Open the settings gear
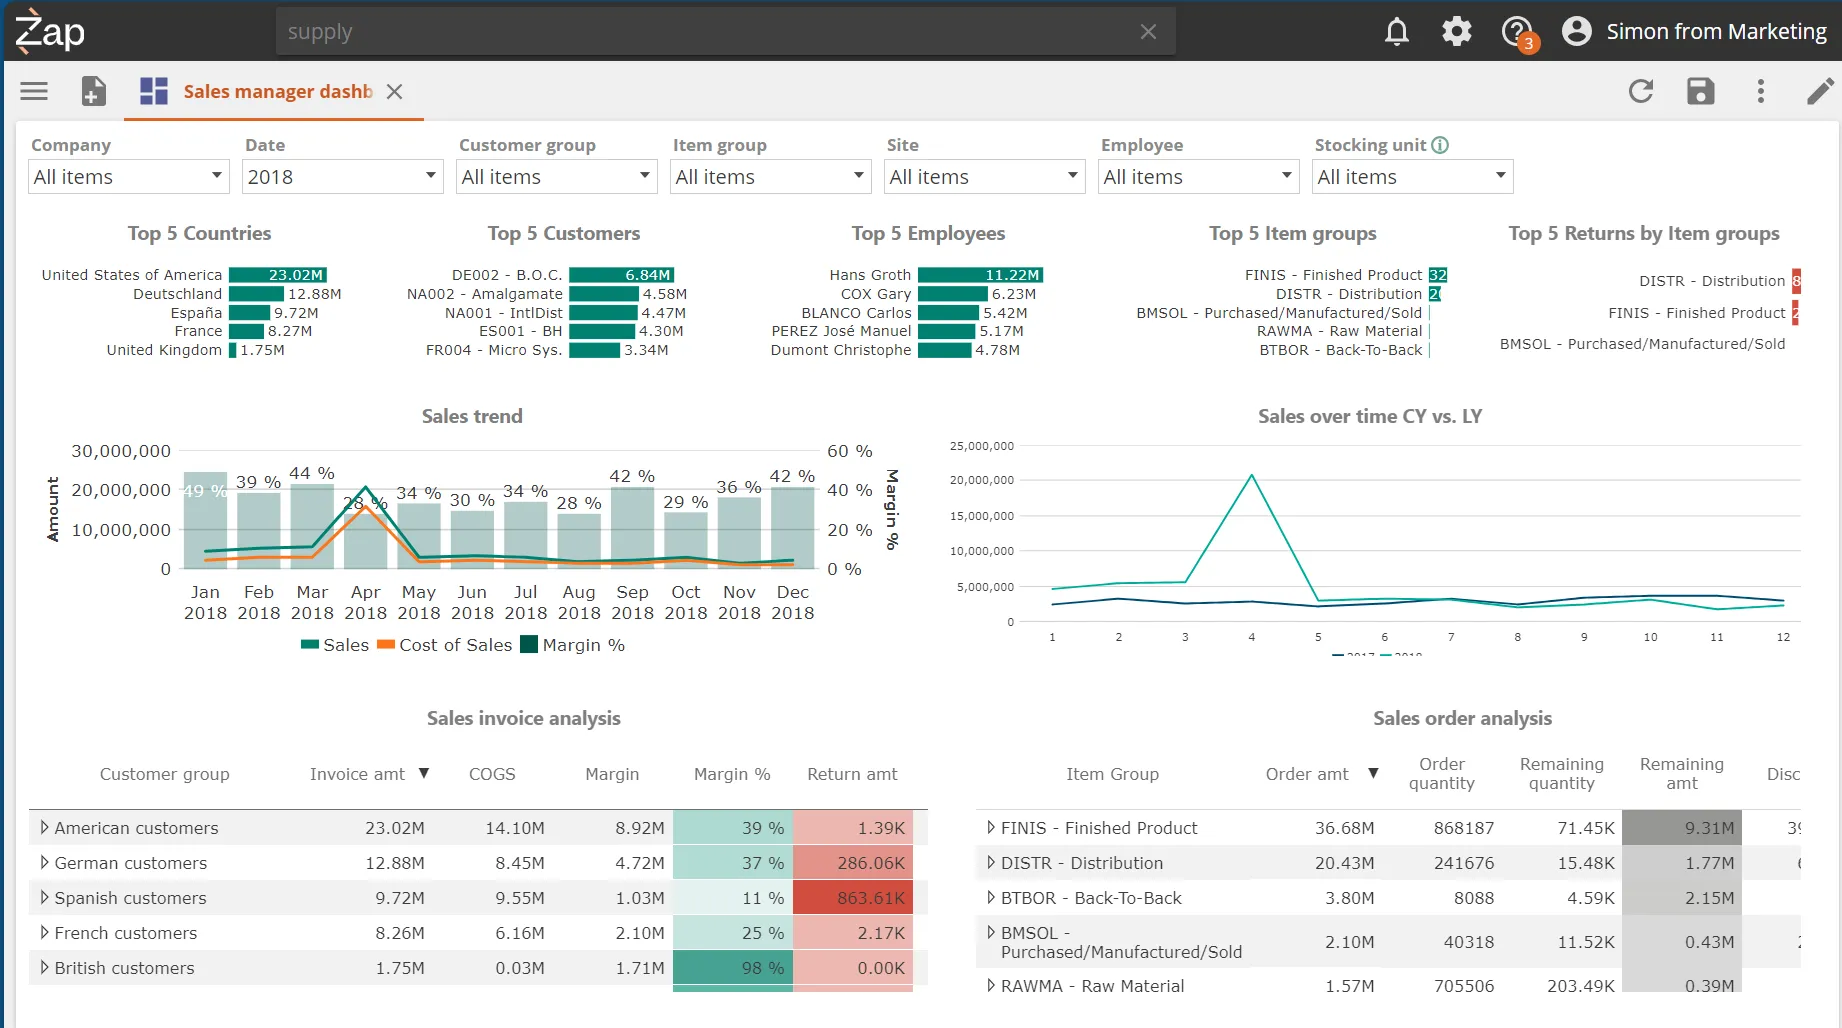Image resolution: width=1842 pixels, height=1028 pixels. pyautogui.click(x=1456, y=32)
